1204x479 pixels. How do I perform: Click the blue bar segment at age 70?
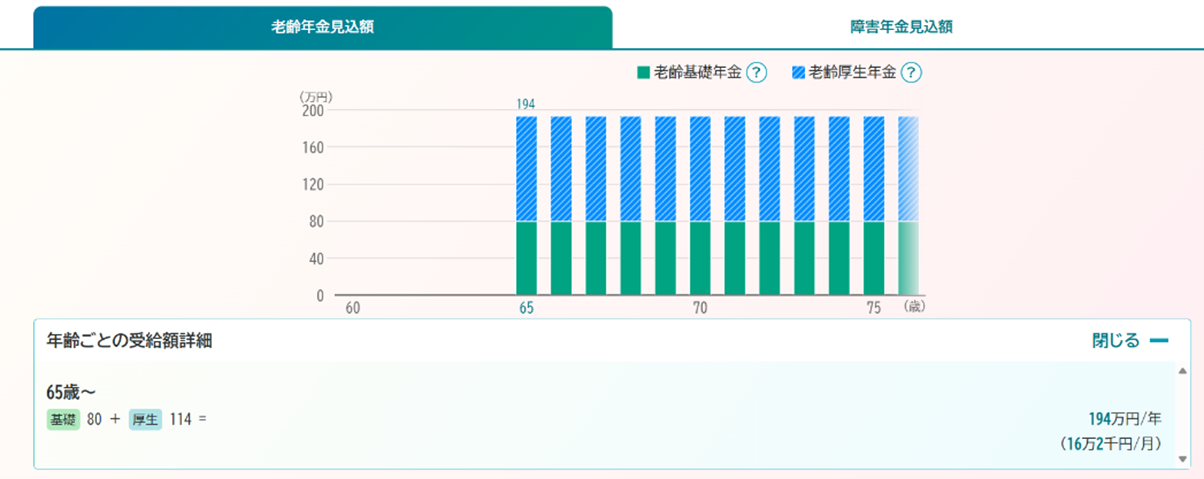[700, 168]
